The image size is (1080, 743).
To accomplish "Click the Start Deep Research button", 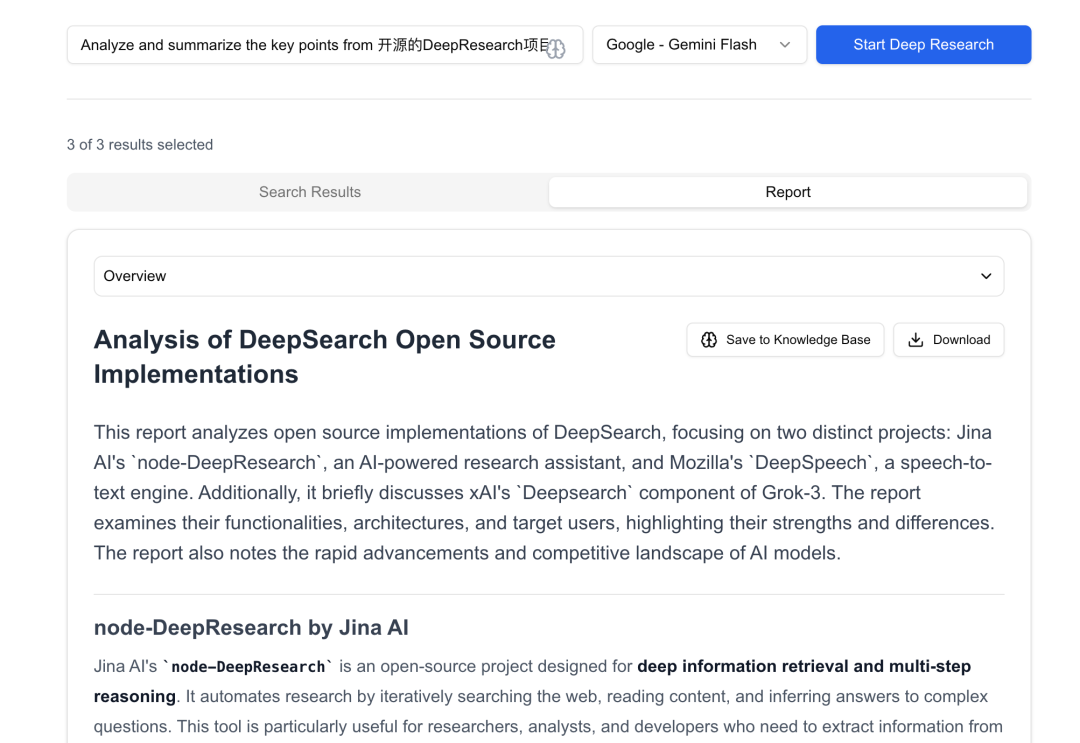I will pyautogui.click(x=922, y=45).
